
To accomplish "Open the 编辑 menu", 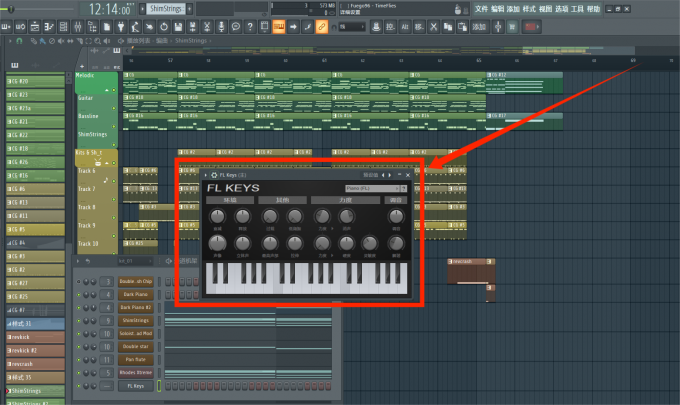I will pos(497,9).
